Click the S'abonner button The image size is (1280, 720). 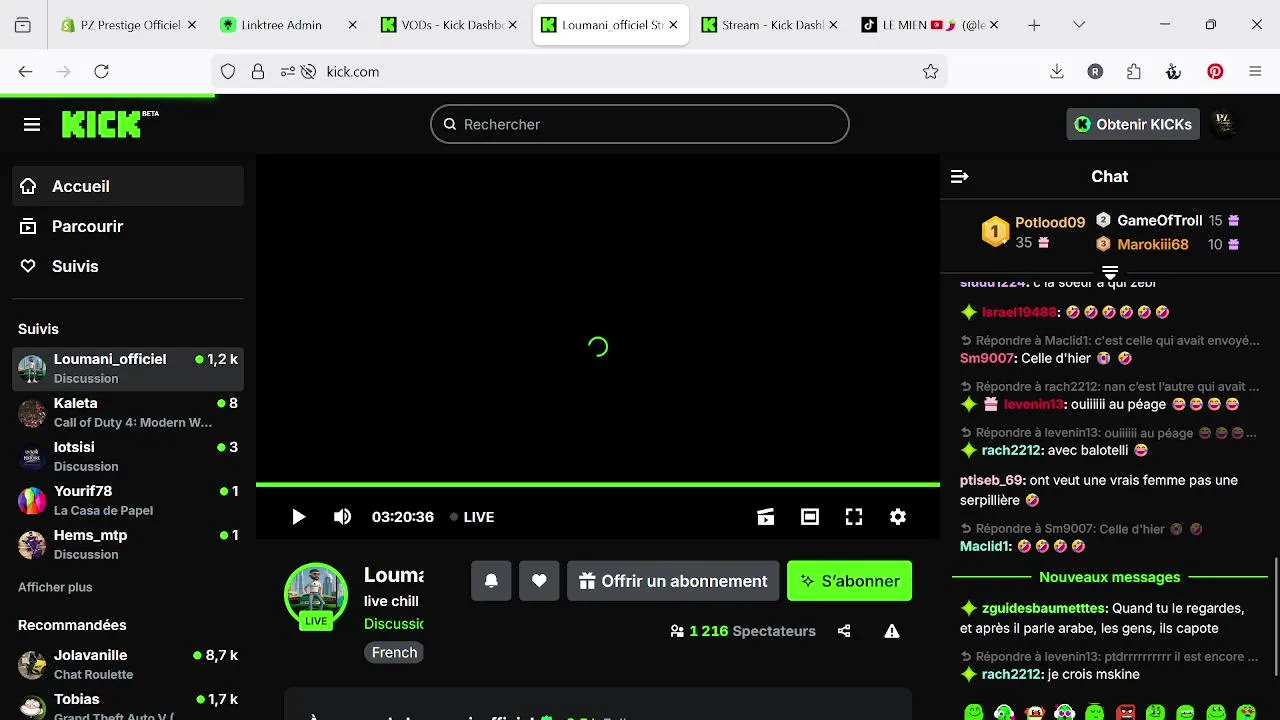coord(850,581)
